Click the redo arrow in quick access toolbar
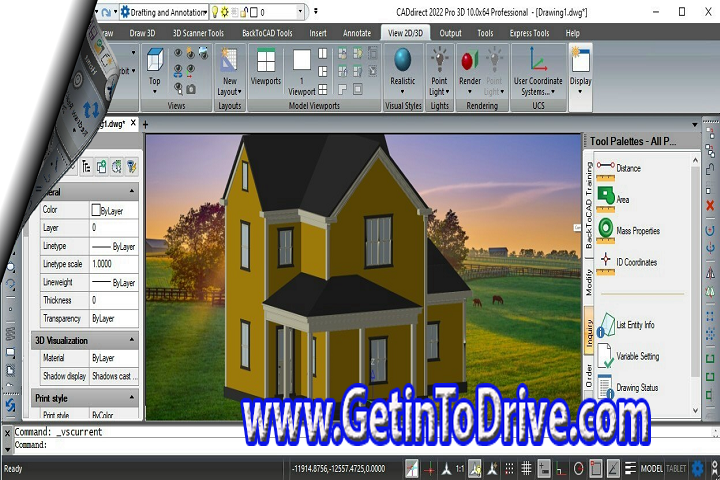Viewport: 720px width, 480px height. click(x=106, y=12)
